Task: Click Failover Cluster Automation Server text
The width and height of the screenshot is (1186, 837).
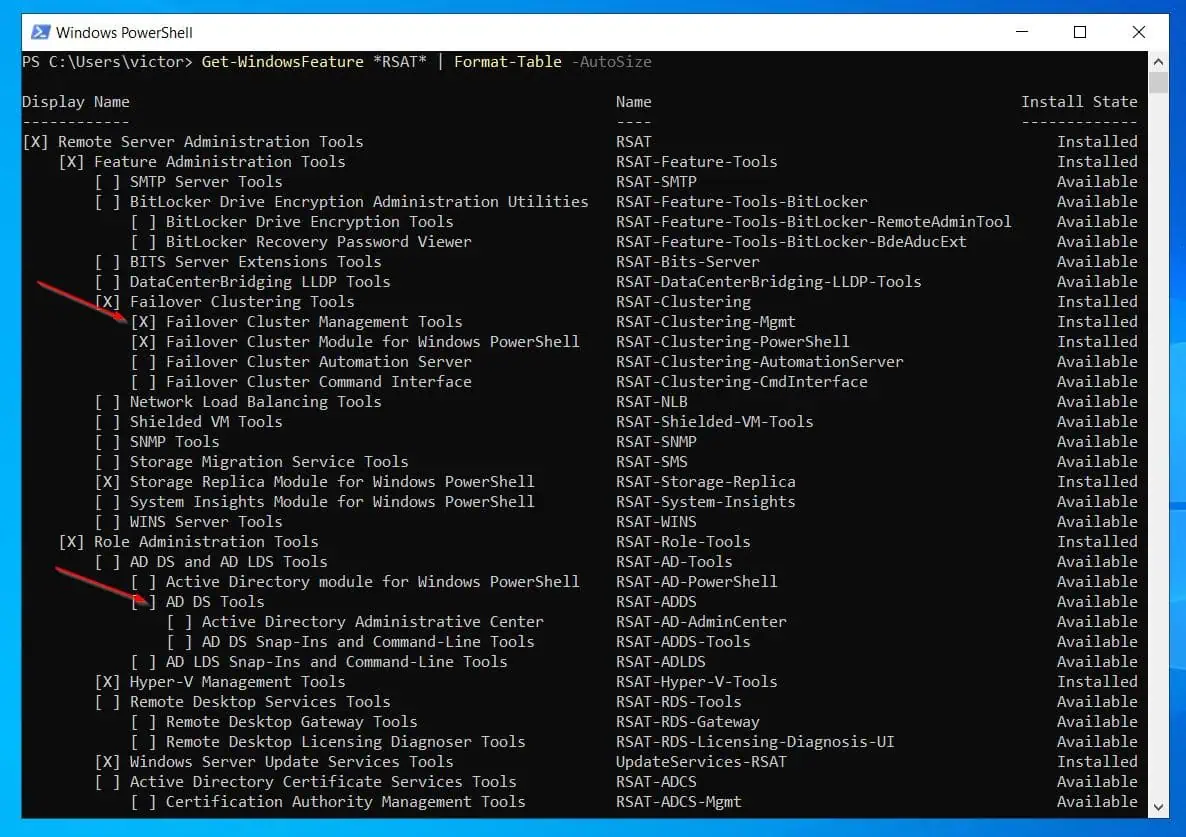Action: pos(318,362)
